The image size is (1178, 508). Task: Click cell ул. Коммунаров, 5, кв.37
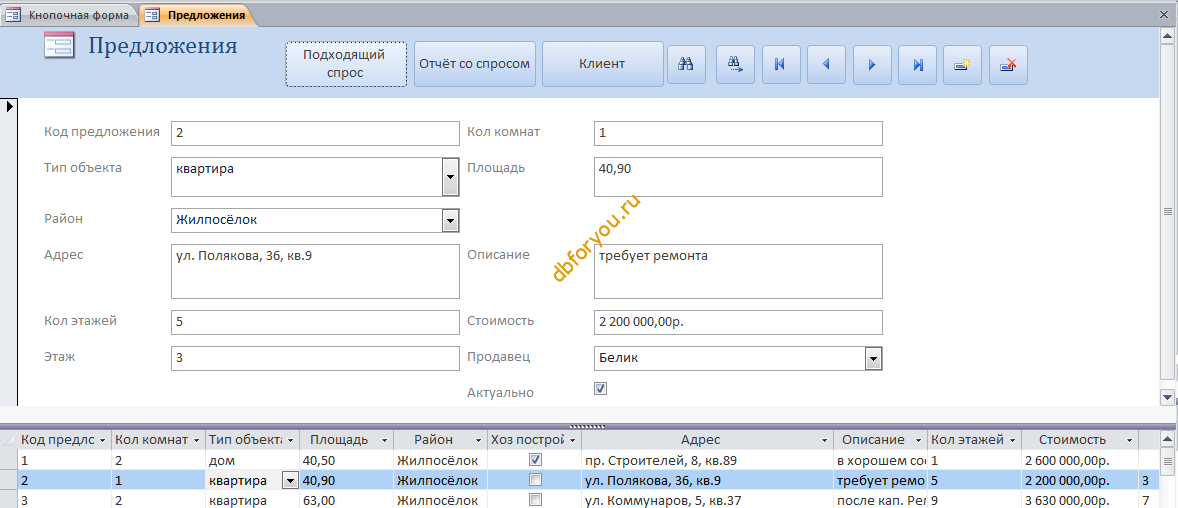tap(707, 500)
